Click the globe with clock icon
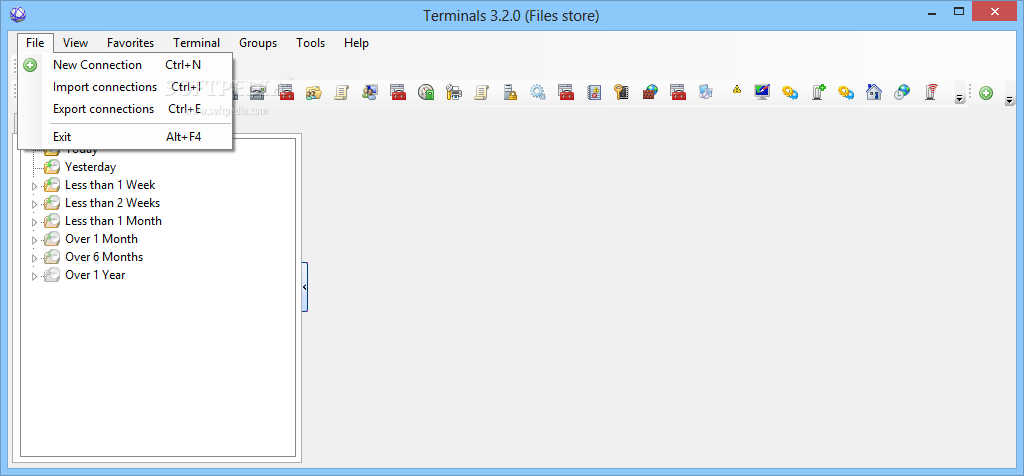The height and width of the screenshot is (476, 1024). click(903, 92)
